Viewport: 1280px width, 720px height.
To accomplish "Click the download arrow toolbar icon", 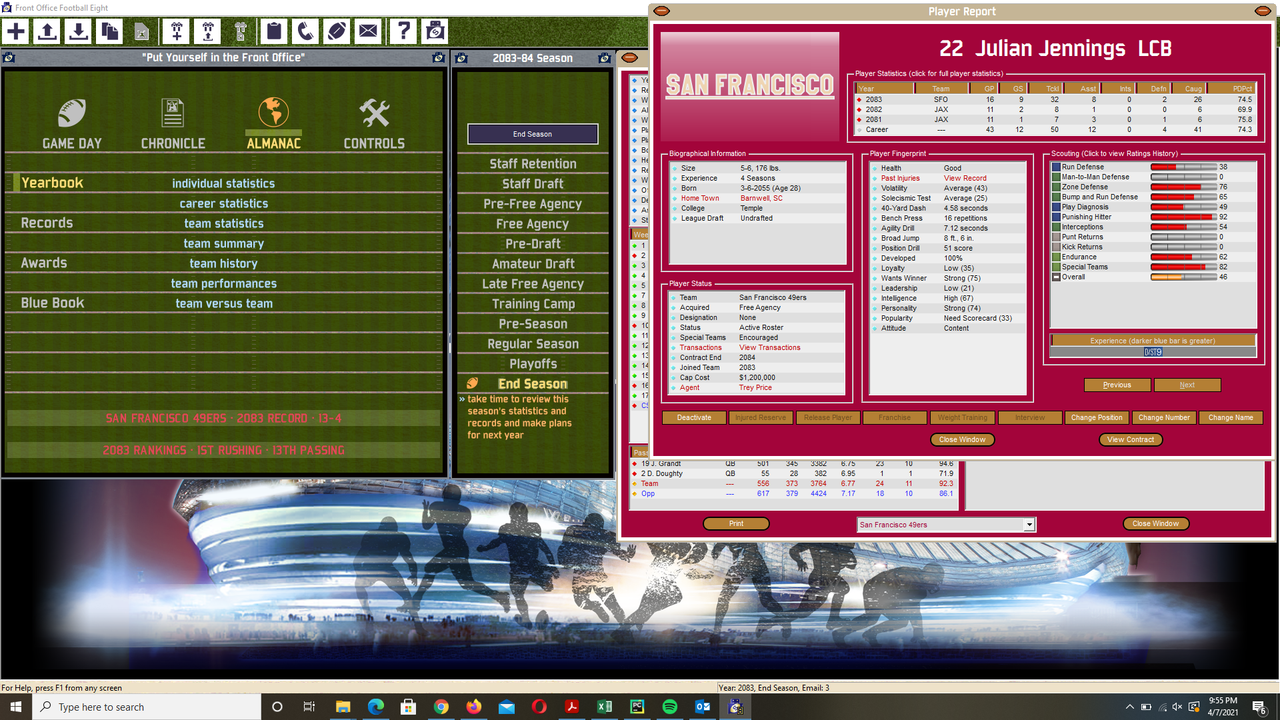I will click(78, 31).
